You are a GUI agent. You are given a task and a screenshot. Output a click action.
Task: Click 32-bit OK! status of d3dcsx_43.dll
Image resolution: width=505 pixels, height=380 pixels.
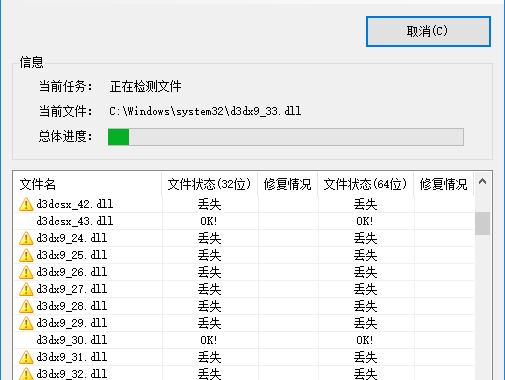209,221
